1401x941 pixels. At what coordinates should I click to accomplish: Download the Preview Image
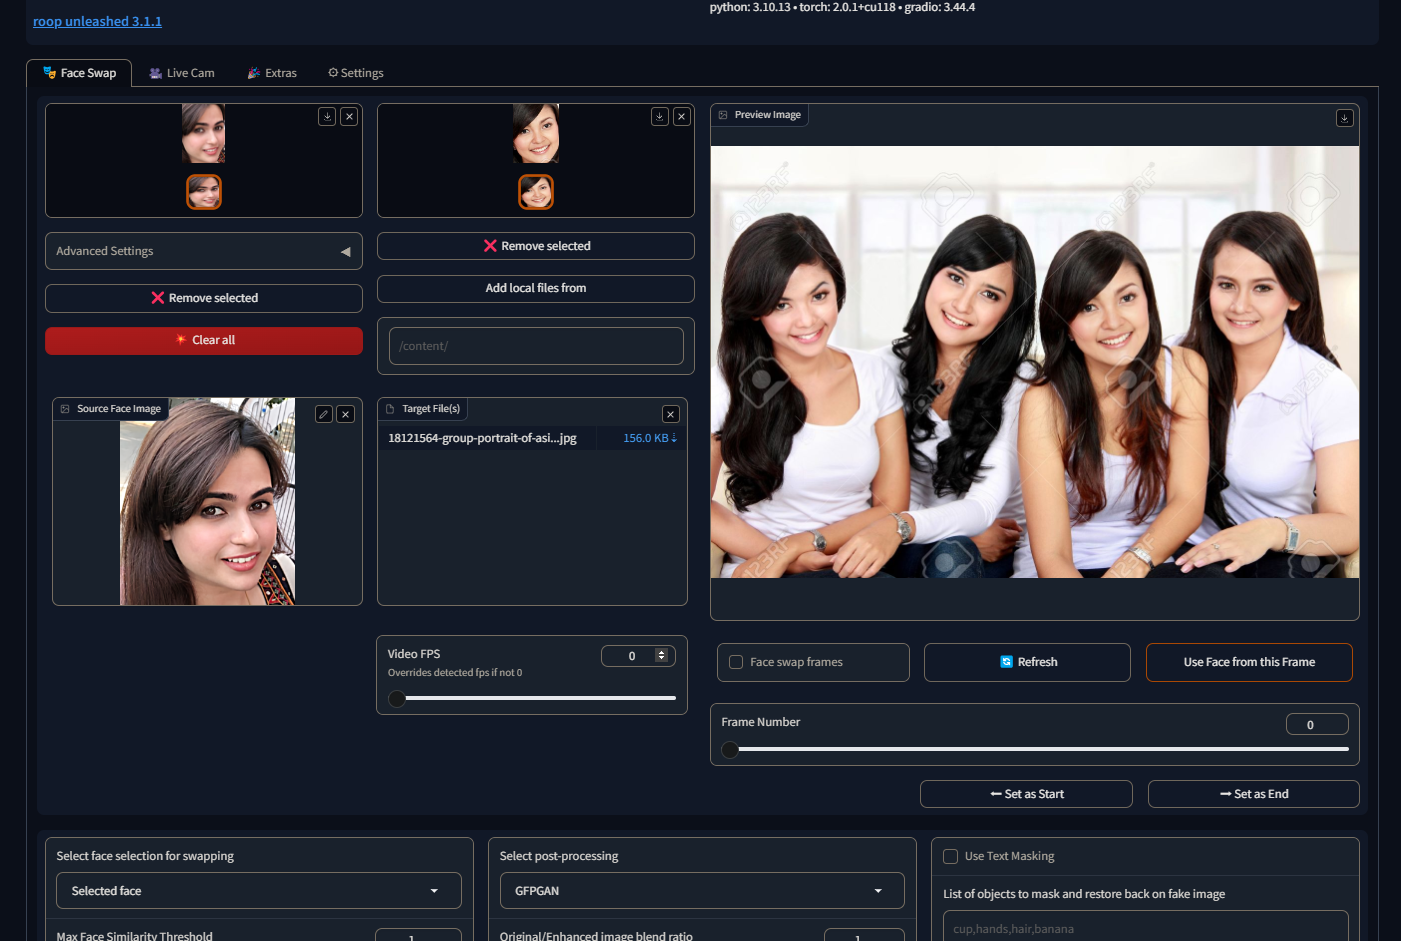pyautogui.click(x=1344, y=117)
